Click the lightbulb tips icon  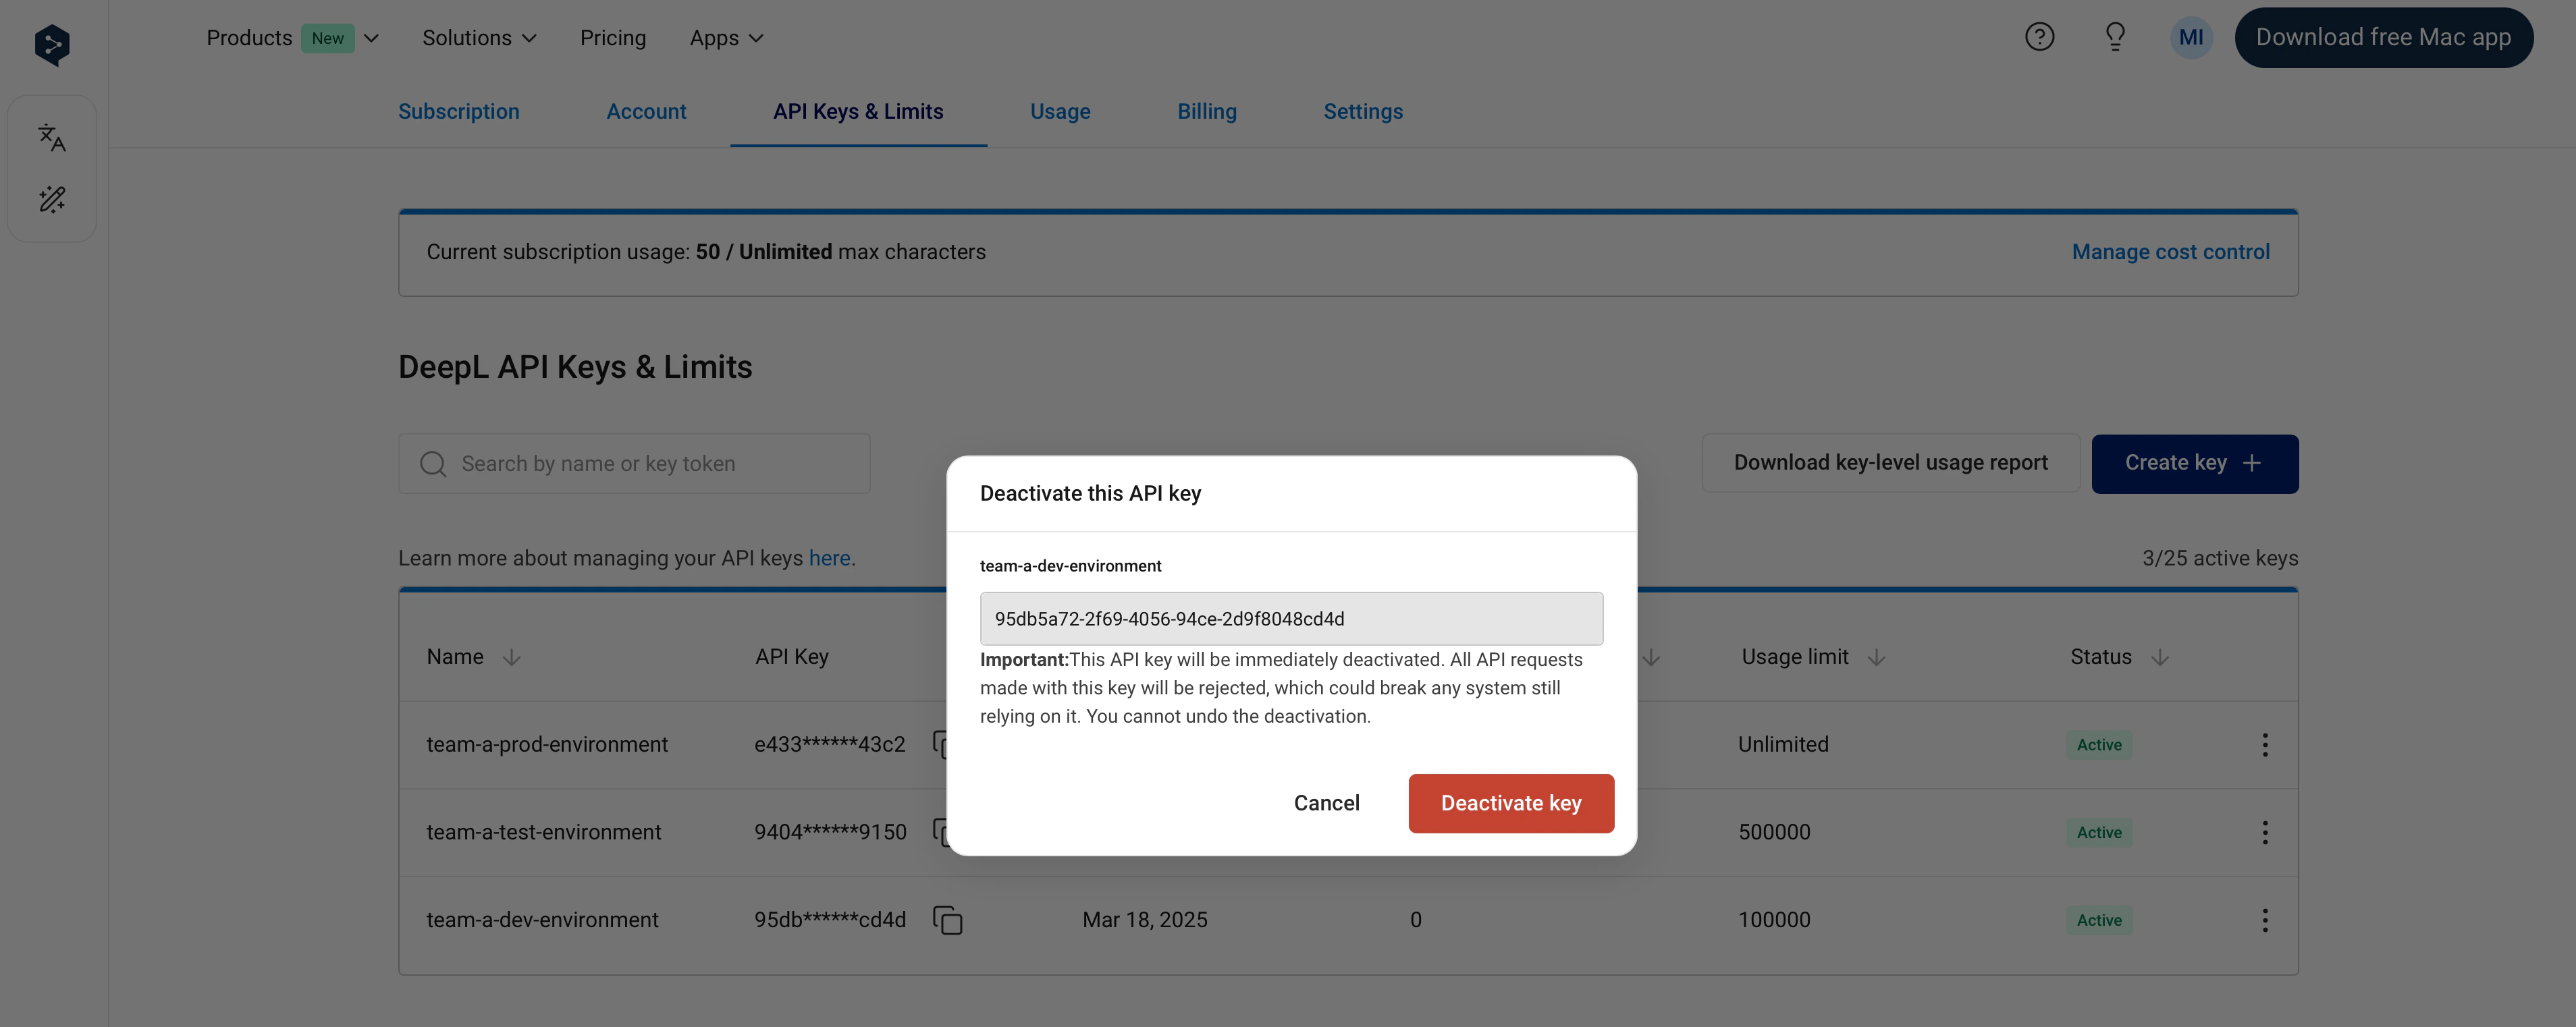tap(2115, 37)
